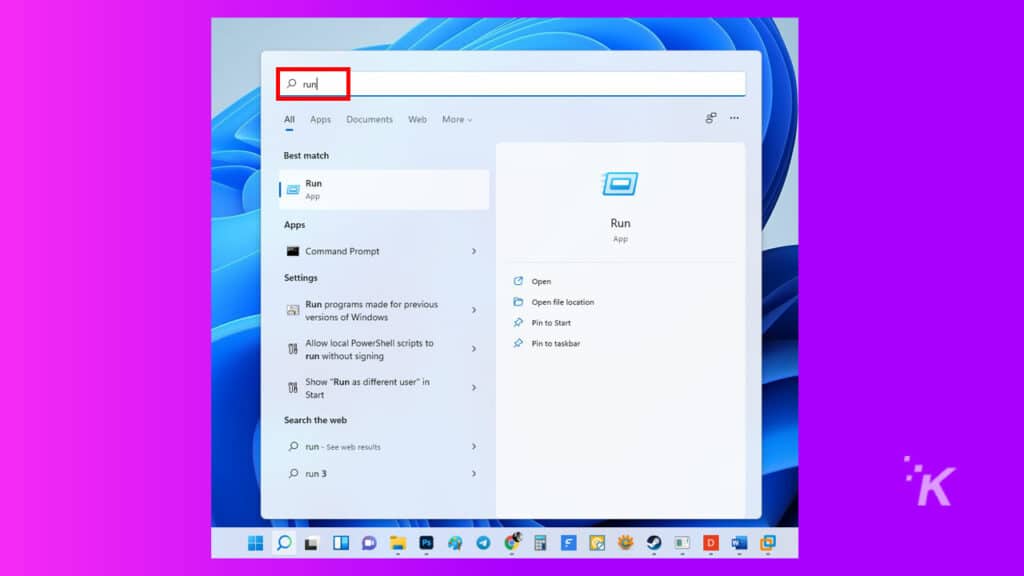Screen dimensions: 1024x576
Task: Open Calculator from the taskbar
Action: pos(540,543)
